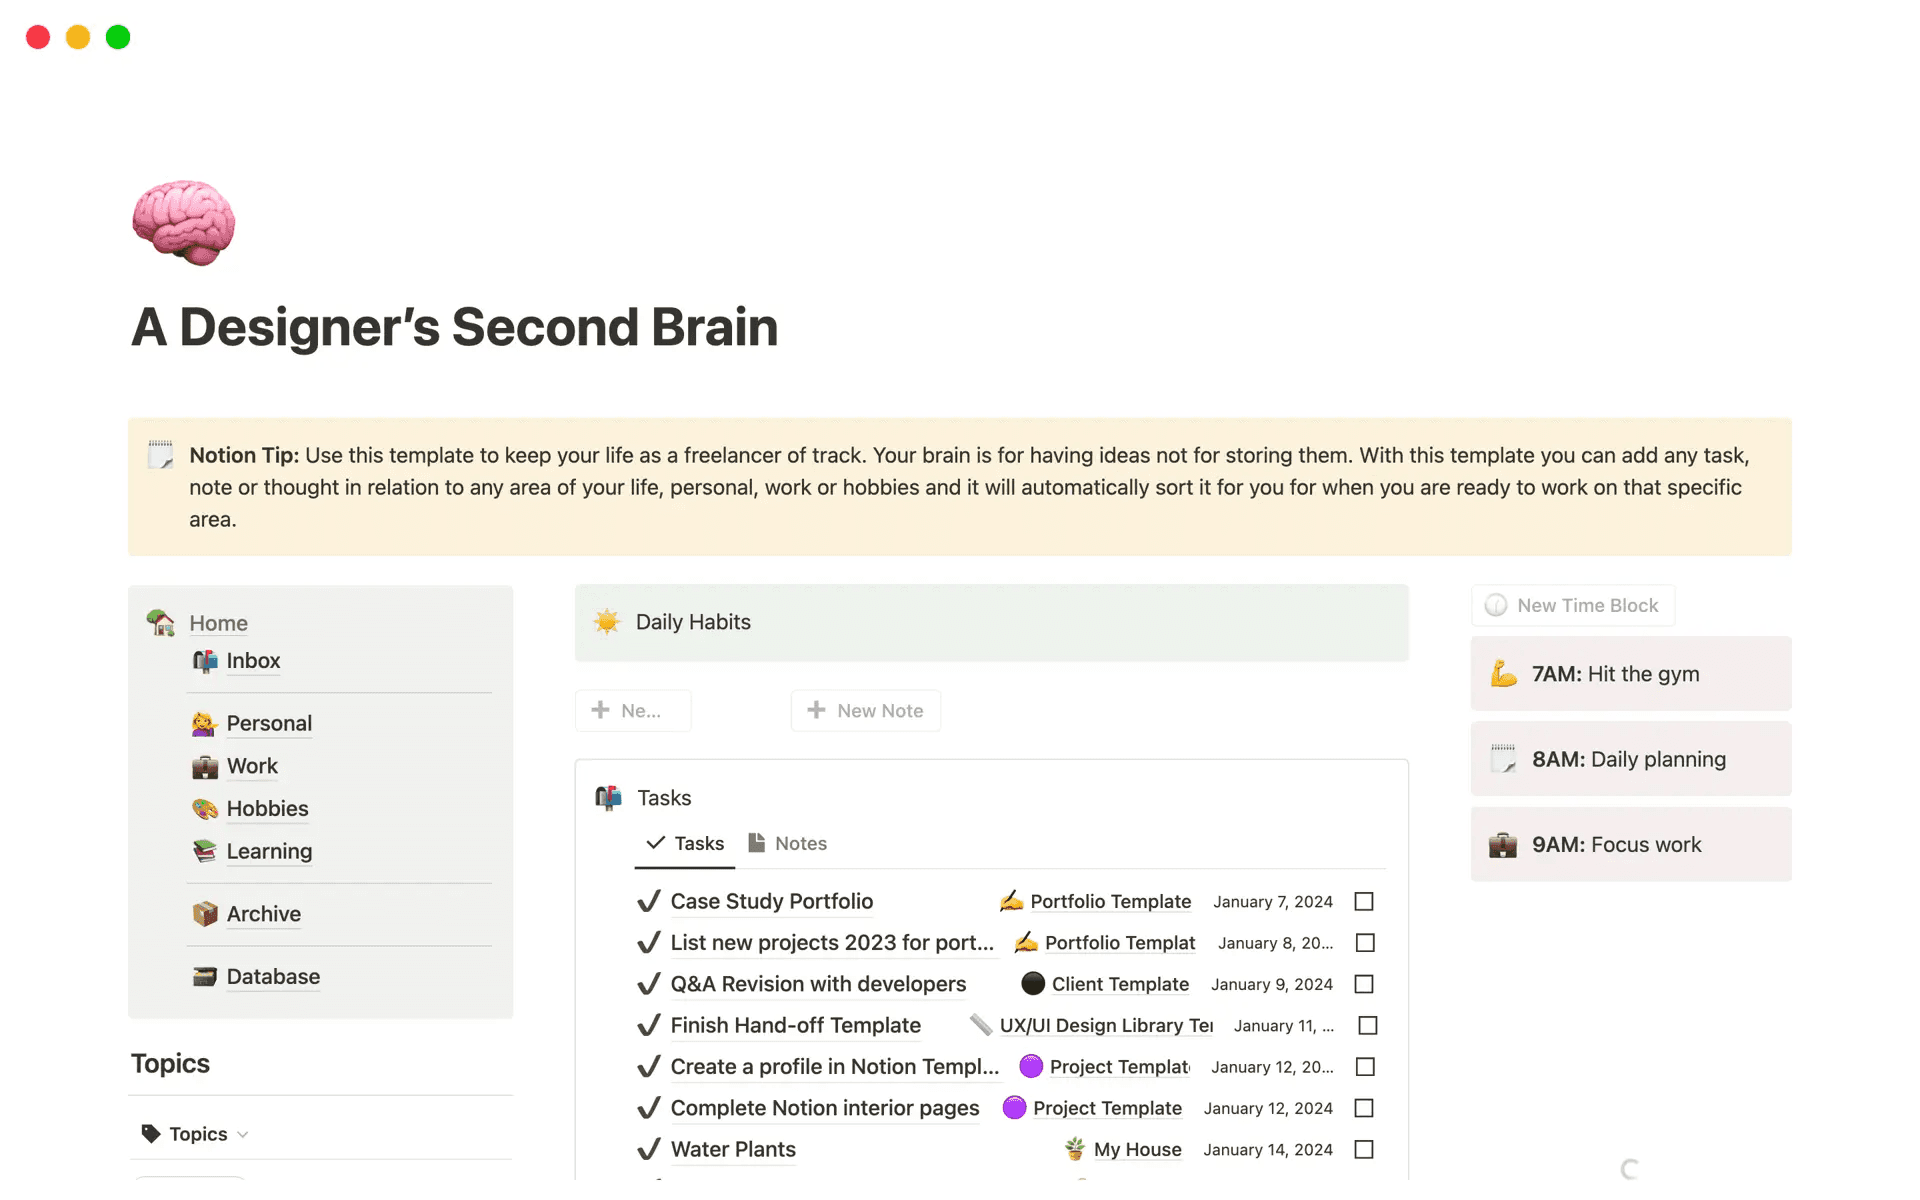Click the flexed arm icon on 7AM block
This screenshot has height=1200, width=1920.
1503,674
